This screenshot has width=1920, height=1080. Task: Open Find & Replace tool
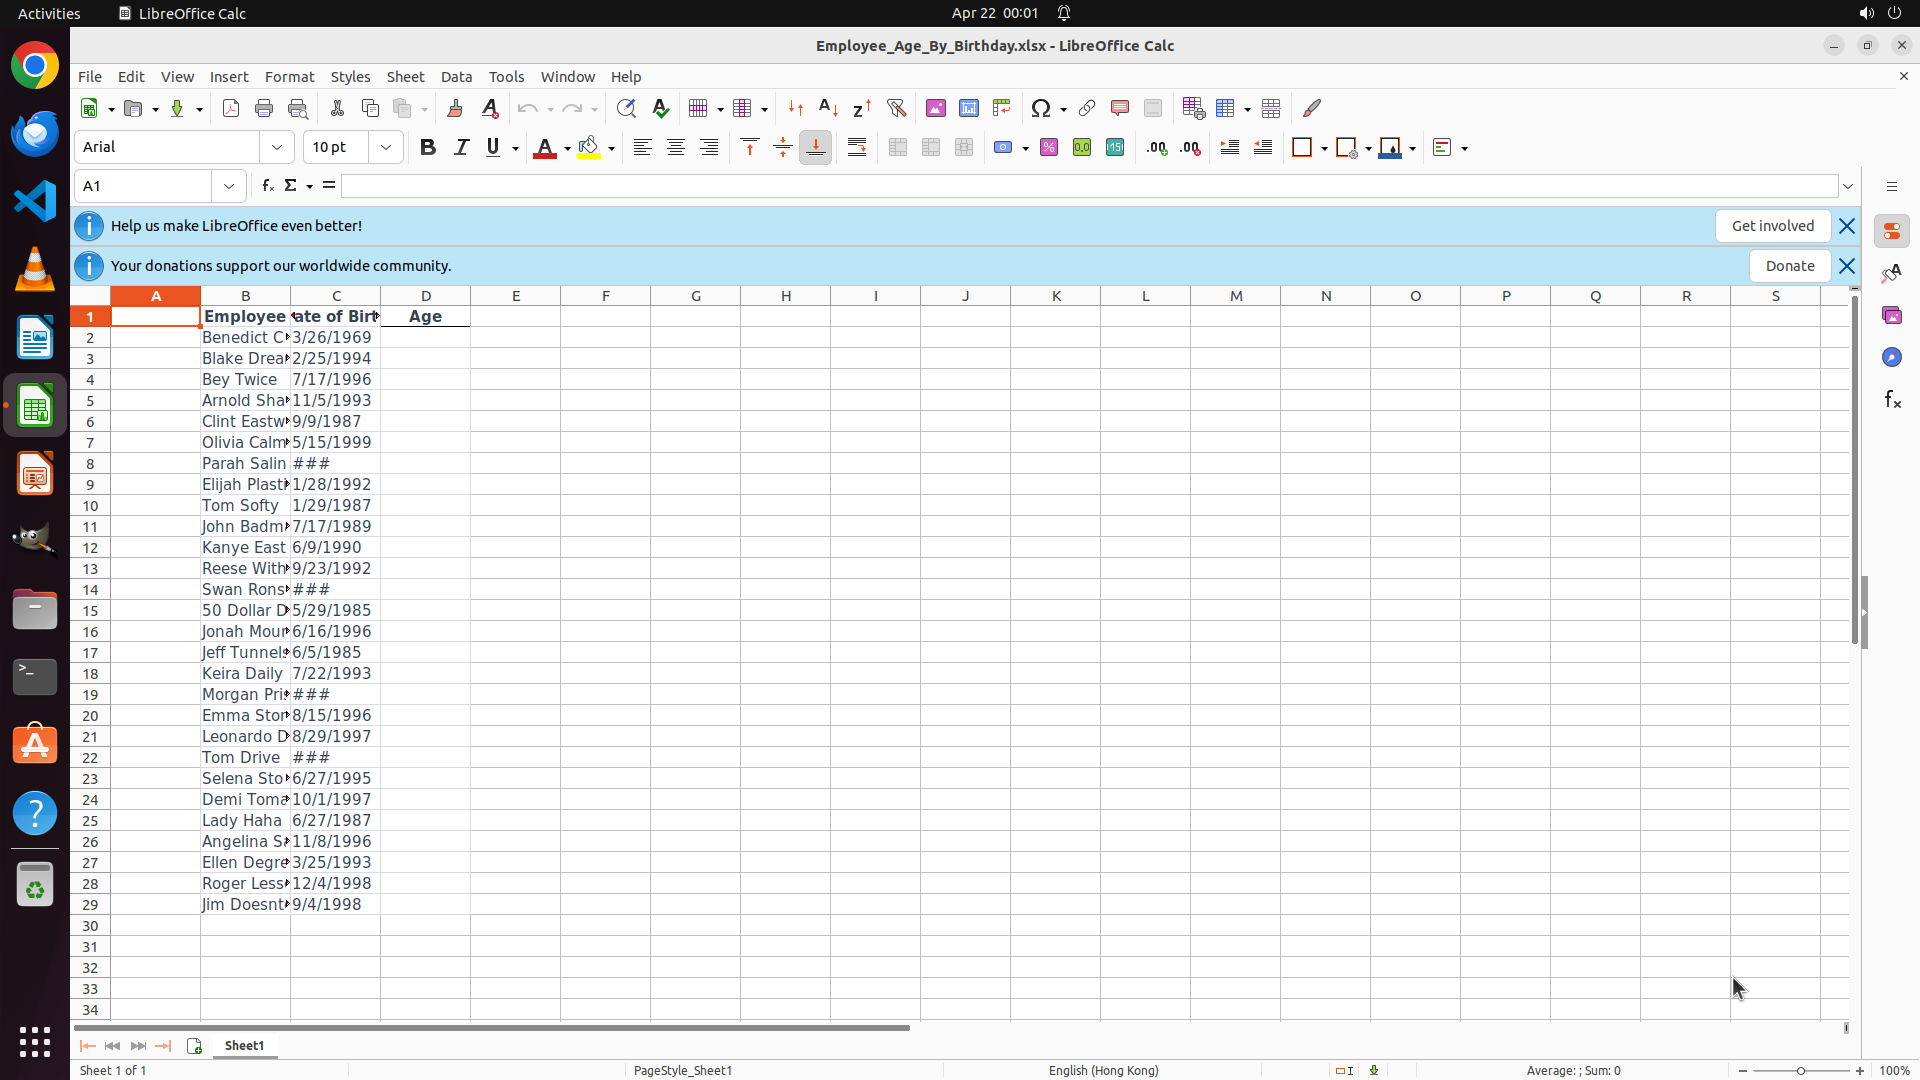(x=626, y=108)
